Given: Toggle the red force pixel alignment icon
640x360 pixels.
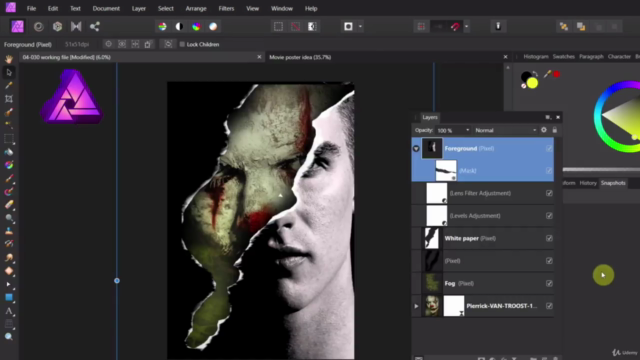Looking at the screenshot, I should [x=421, y=27].
